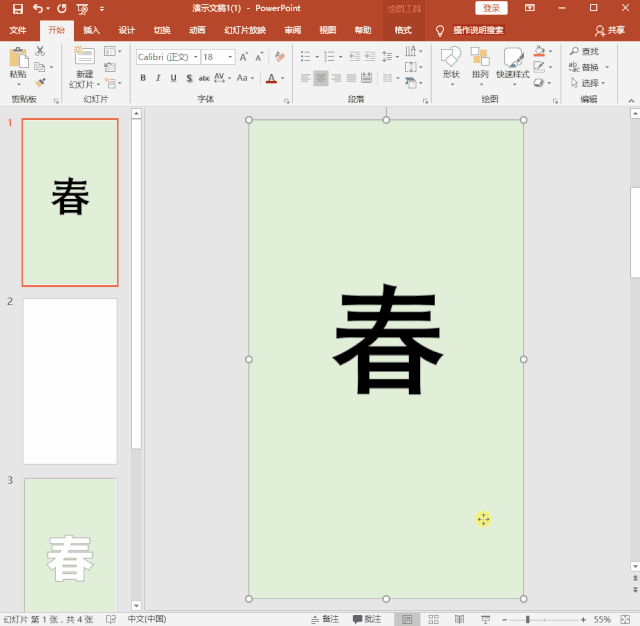640x626 pixels.
Task: Open Drawing Tools Format tab
Action: point(403,30)
